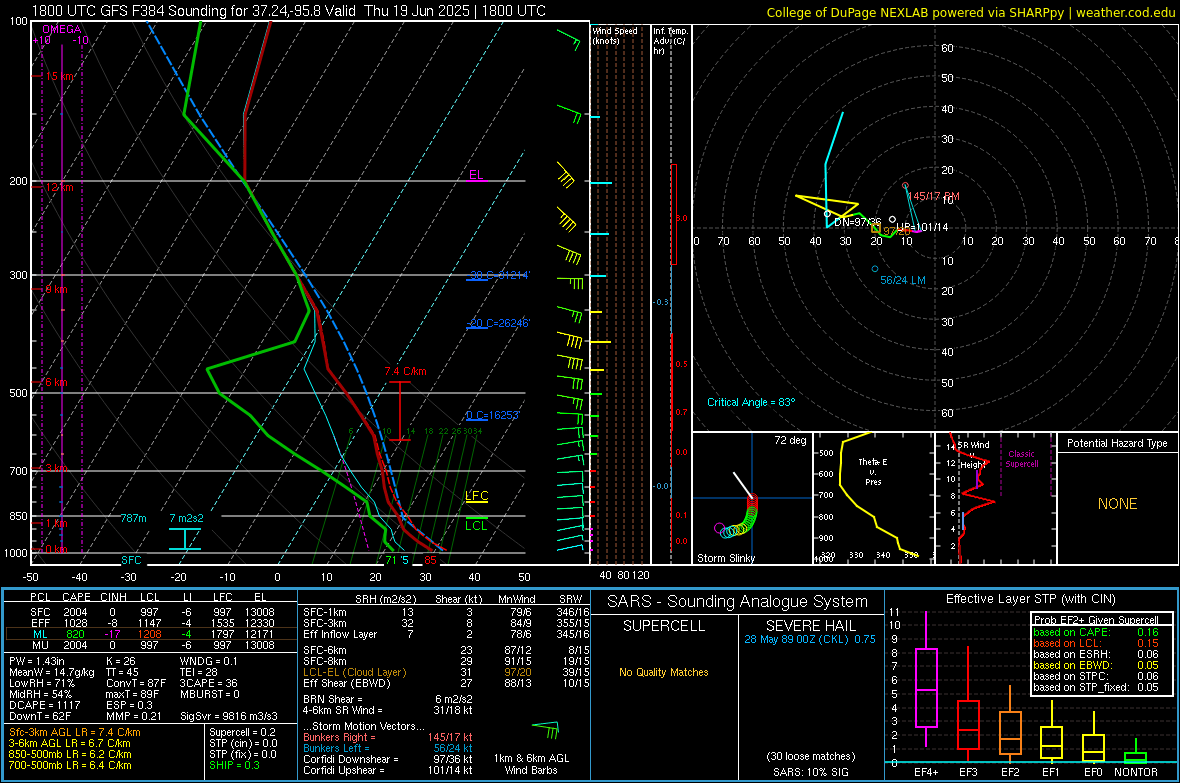Click the SigSvr = 9816 m3/s3 value

coord(229,716)
